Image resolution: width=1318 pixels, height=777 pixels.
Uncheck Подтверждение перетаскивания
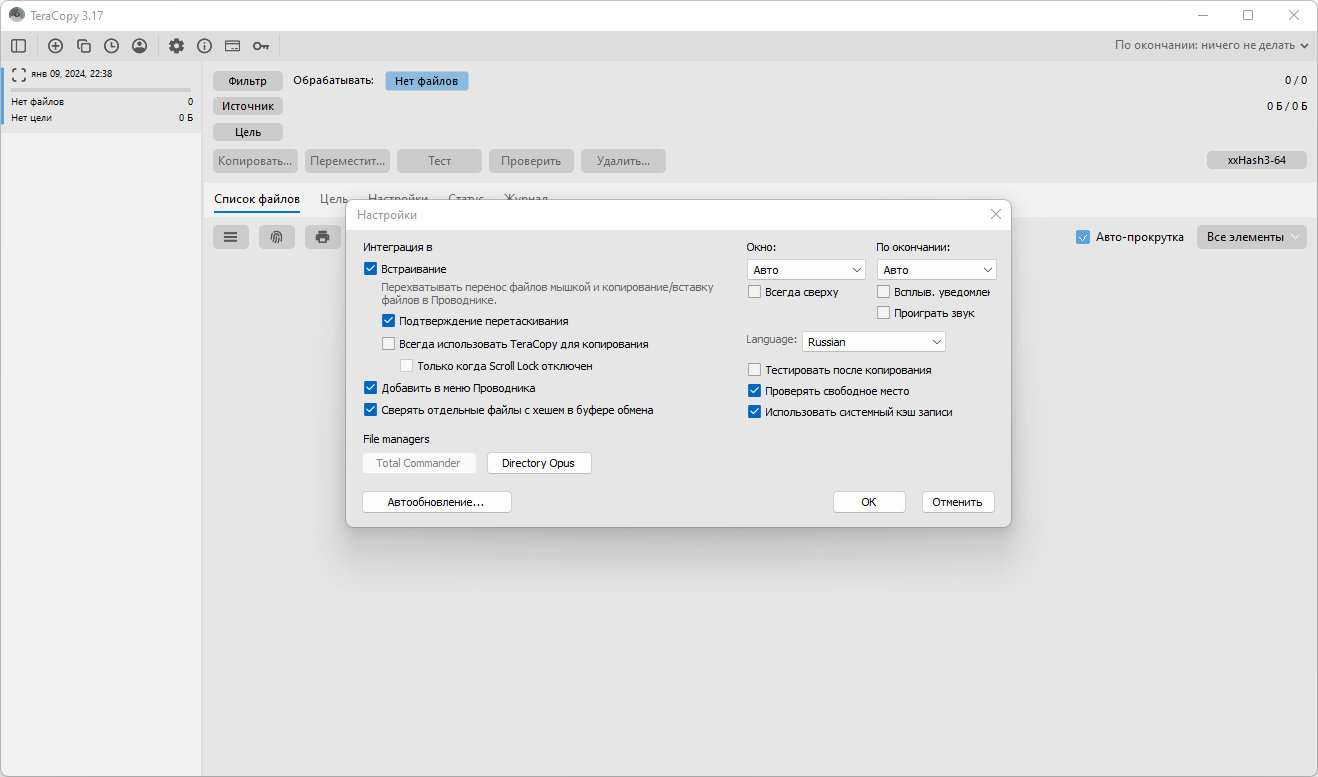pos(389,321)
